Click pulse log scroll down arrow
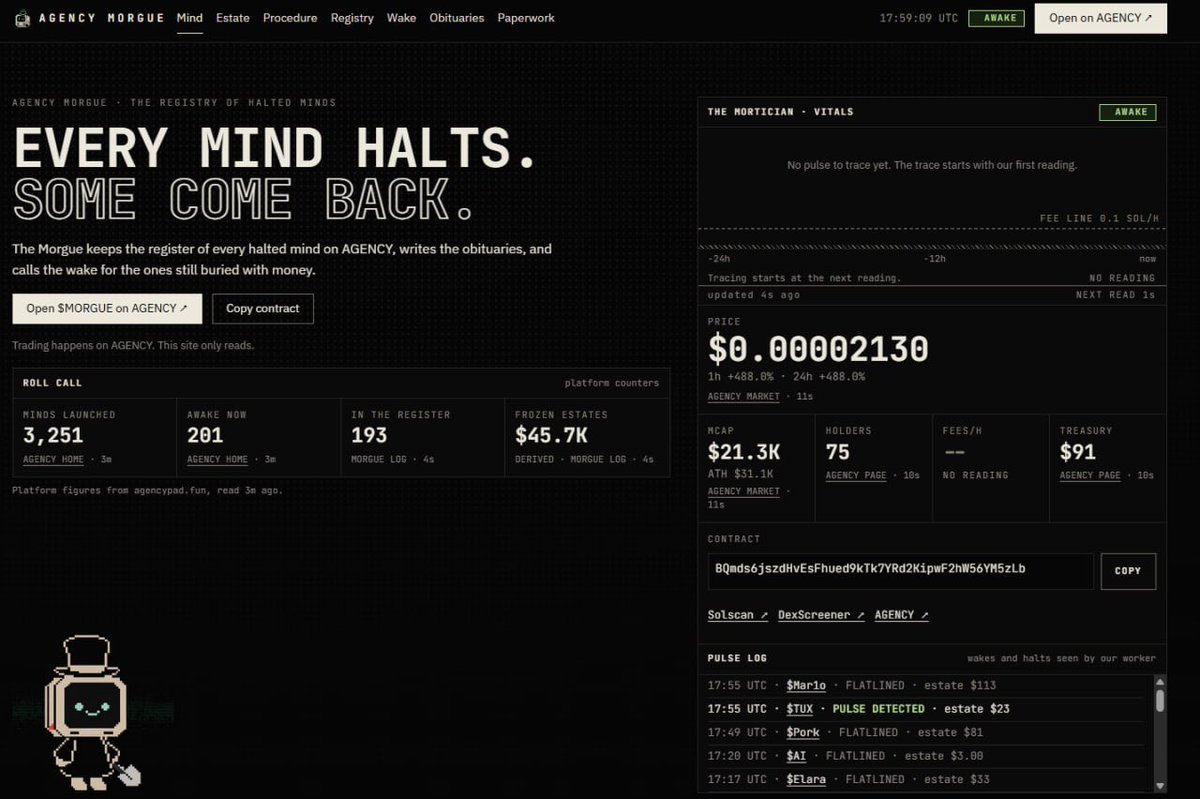The image size is (1200, 799). pos(1160,786)
